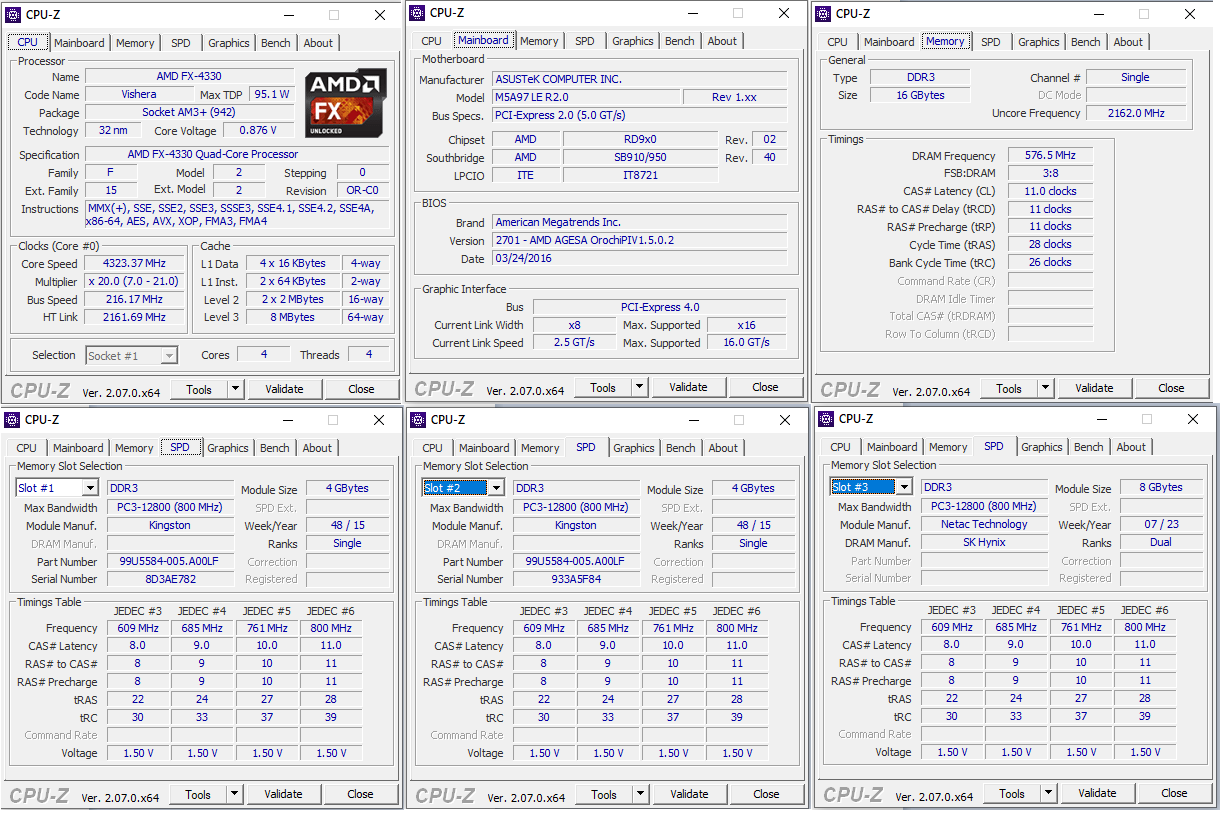Click the AMD FX-4330 name field

pyautogui.click(x=190, y=77)
